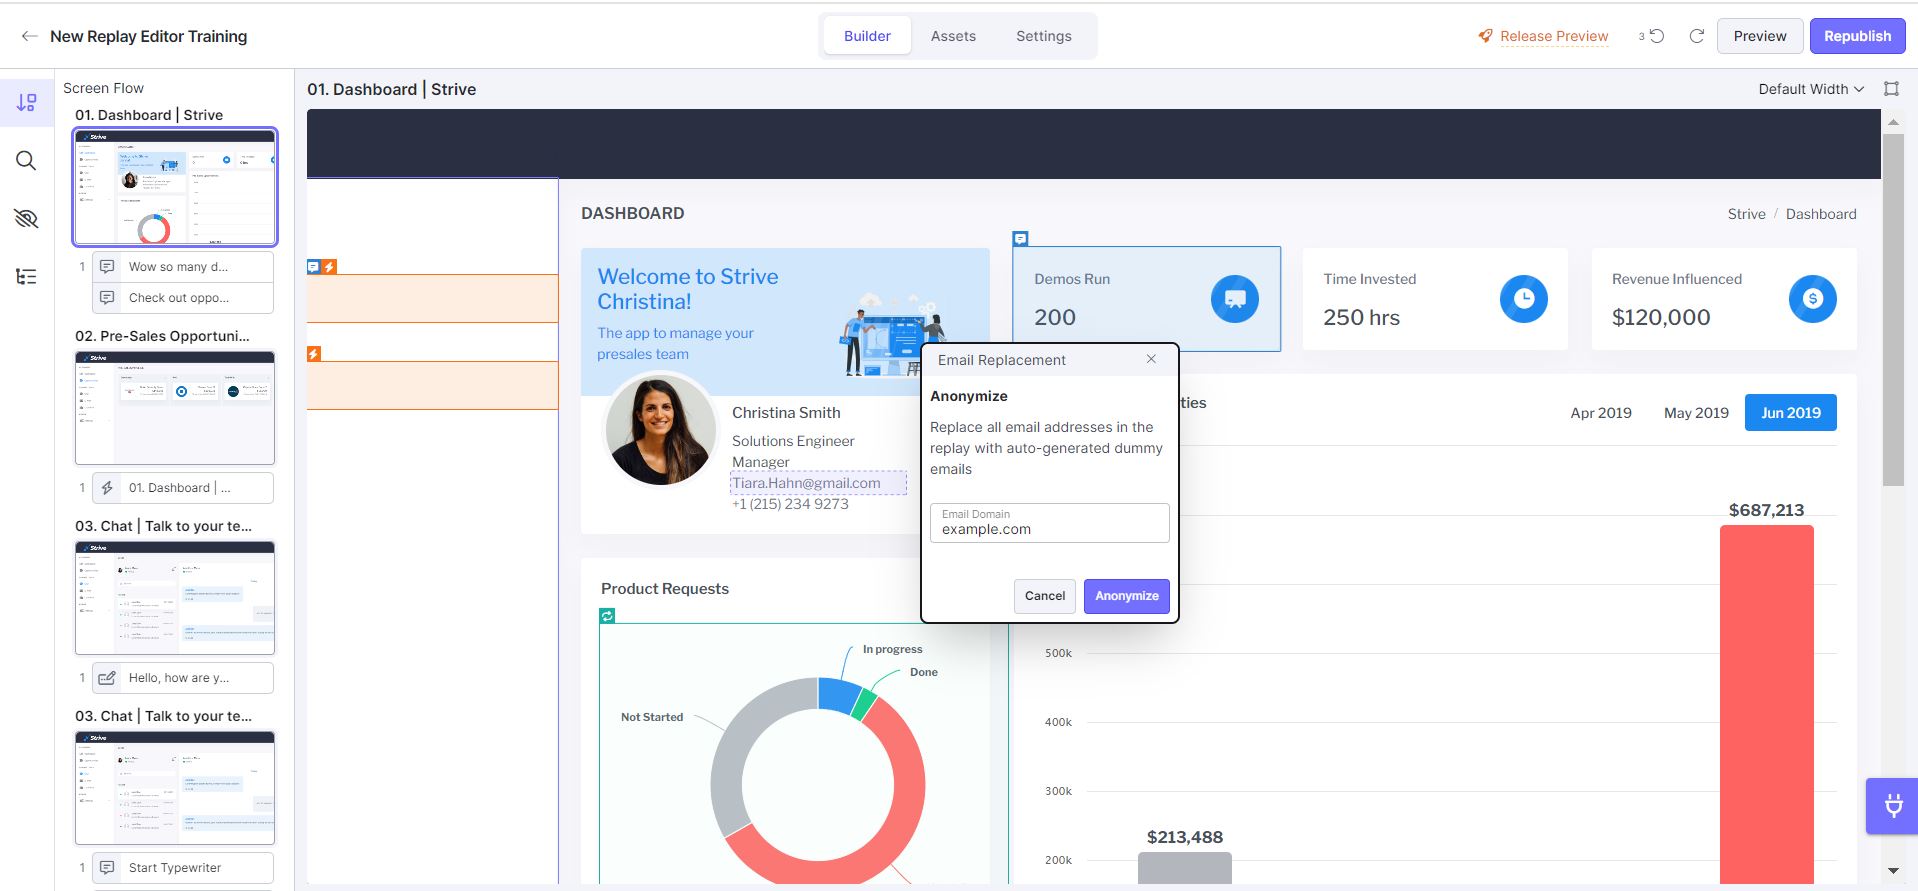Click the 'In progress' donut chart label
The width and height of the screenshot is (1918, 891).
pos(893,649)
